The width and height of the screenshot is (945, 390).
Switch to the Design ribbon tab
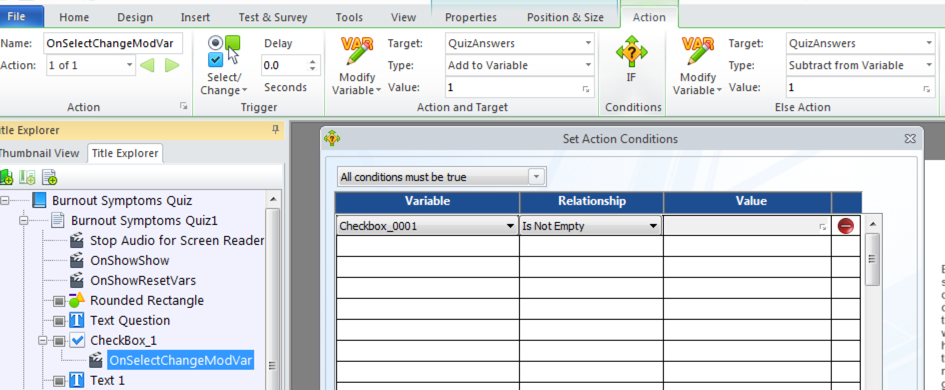point(135,17)
